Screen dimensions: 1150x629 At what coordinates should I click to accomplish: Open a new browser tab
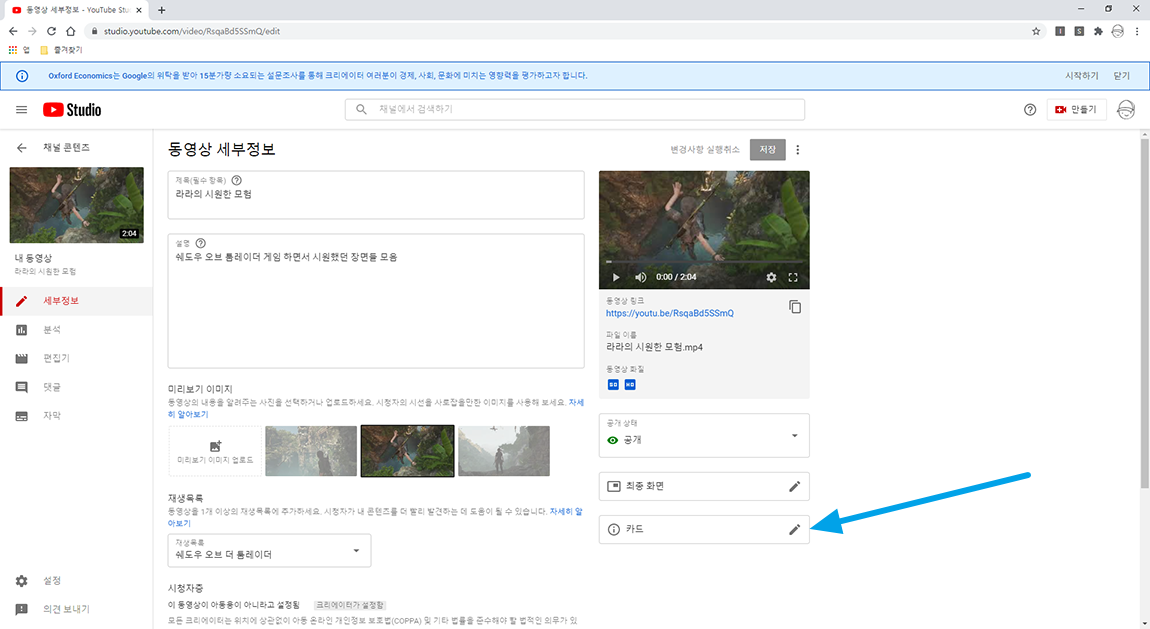click(161, 10)
